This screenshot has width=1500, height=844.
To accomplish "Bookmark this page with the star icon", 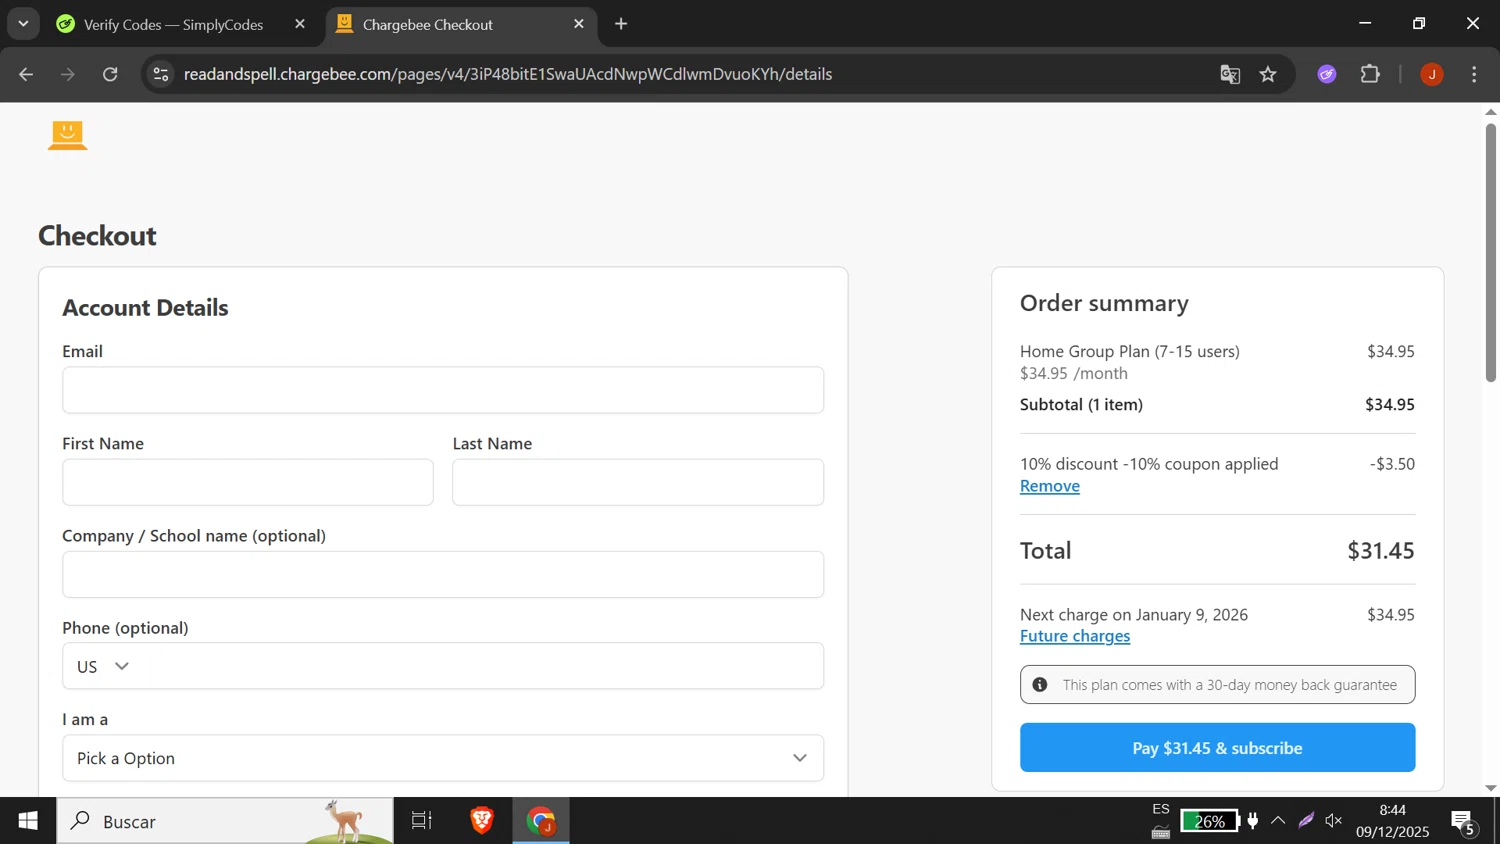I will point(1268,74).
